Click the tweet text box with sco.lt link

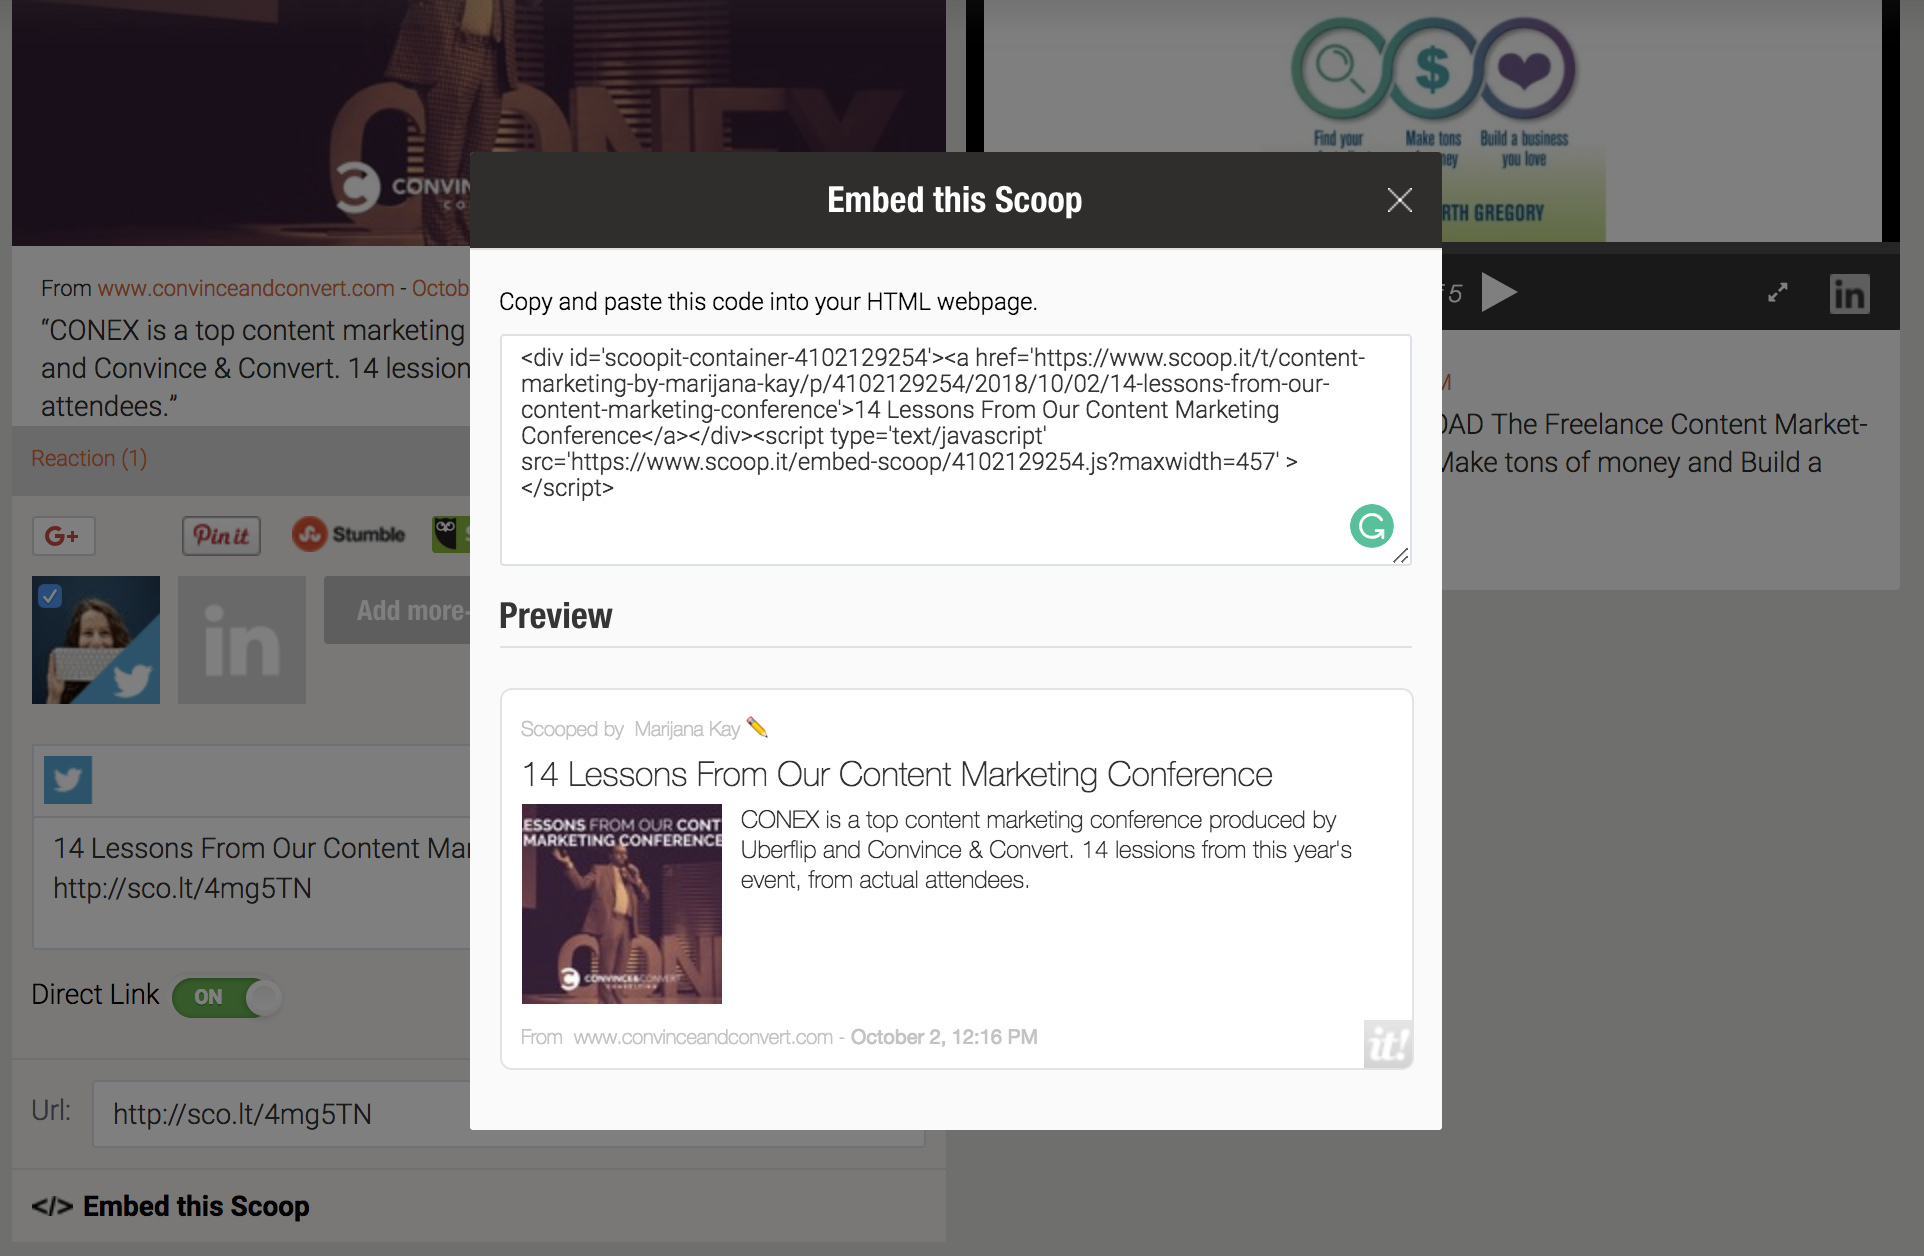pos(252,882)
